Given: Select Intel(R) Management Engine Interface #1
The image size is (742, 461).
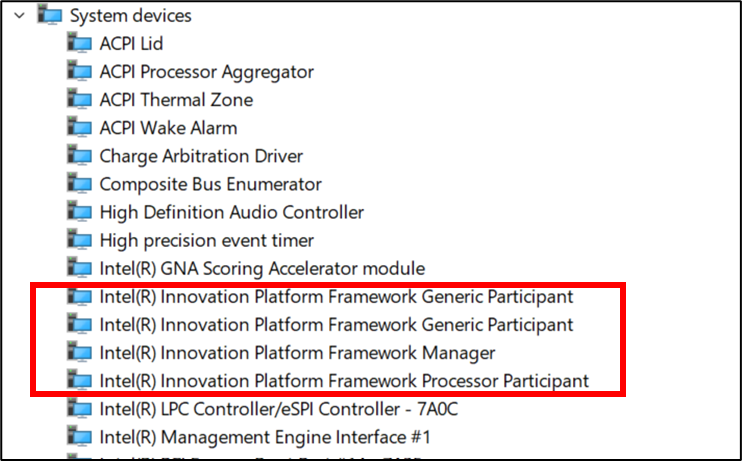Looking at the screenshot, I should click(x=265, y=437).
